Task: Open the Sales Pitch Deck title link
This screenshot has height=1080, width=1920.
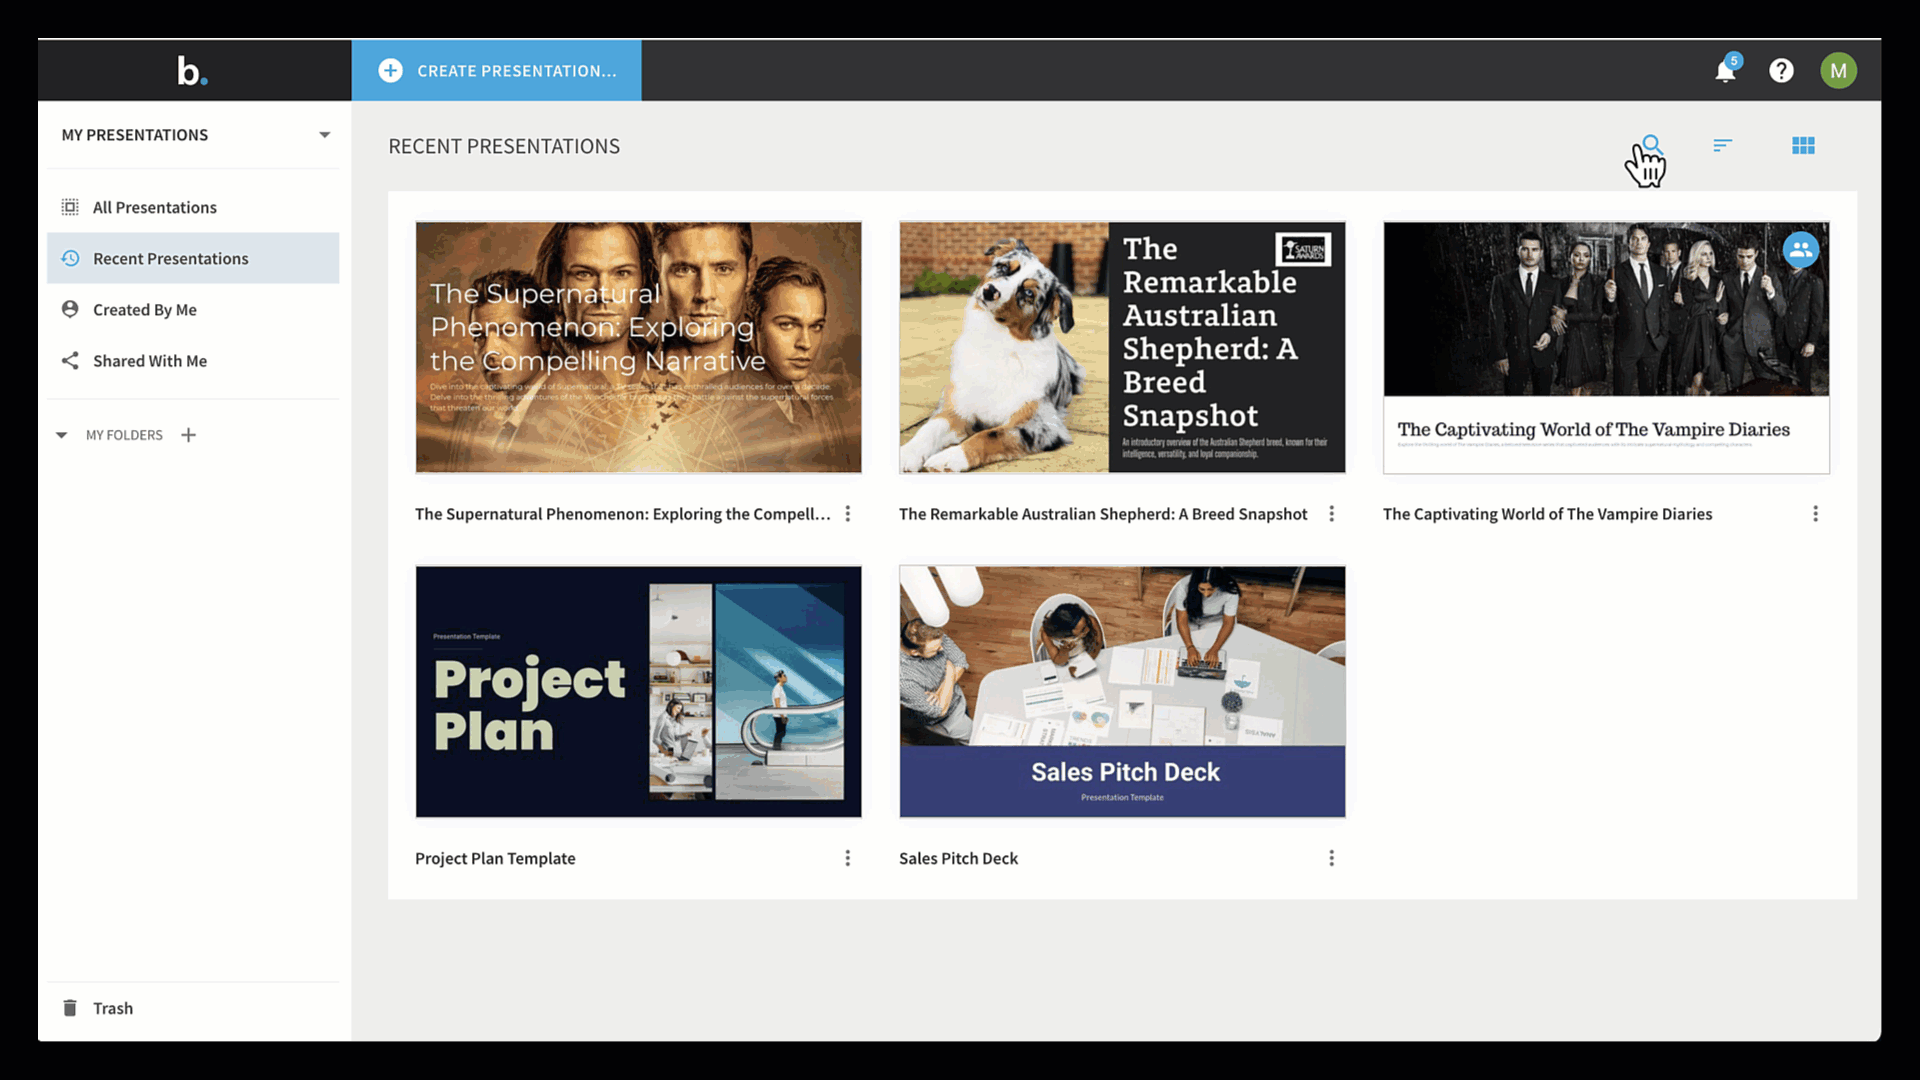Action: coord(958,858)
